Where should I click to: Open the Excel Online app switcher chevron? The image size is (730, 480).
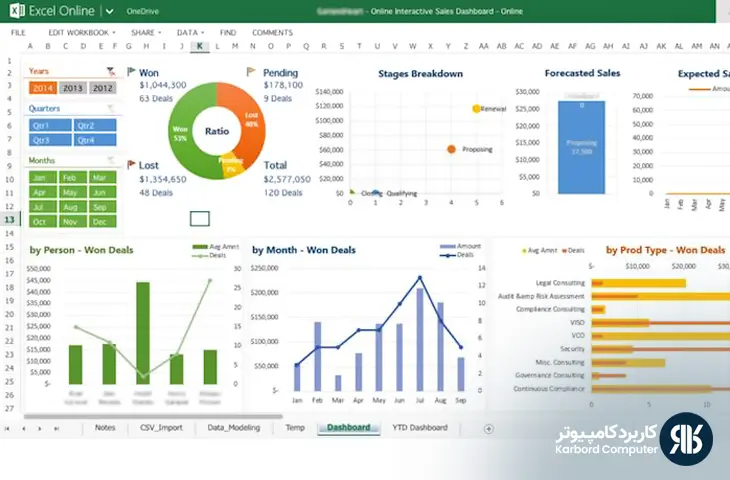109,11
